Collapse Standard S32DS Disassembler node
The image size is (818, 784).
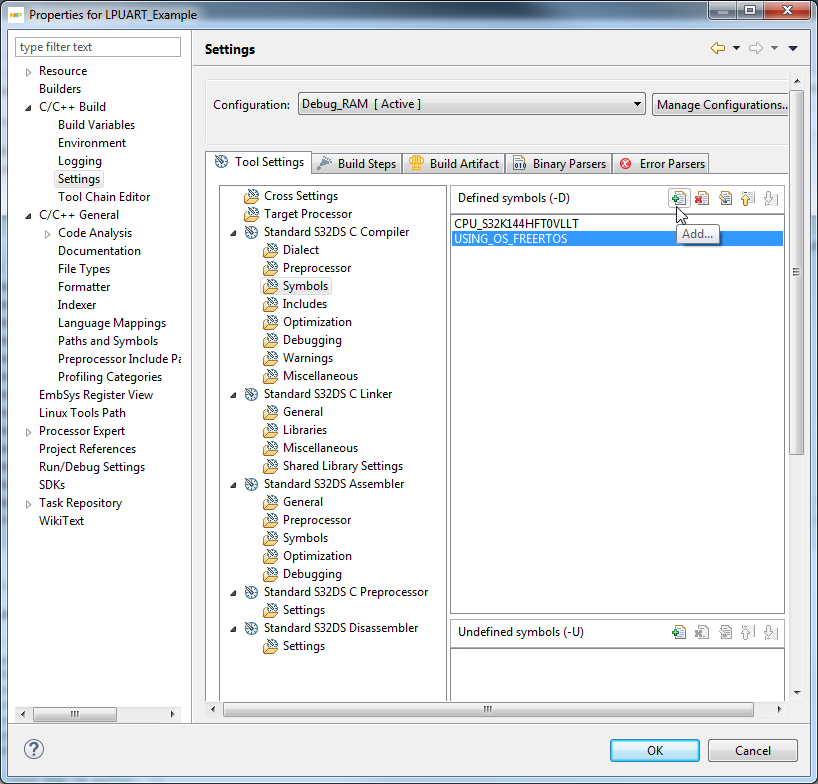click(233, 629)
